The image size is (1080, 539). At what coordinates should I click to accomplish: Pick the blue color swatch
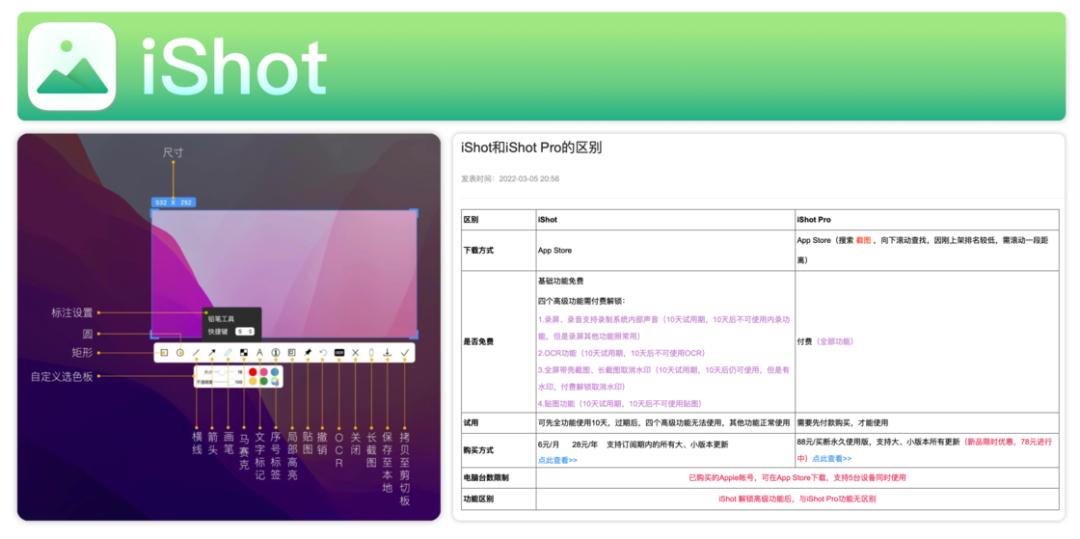coord(275,372)
